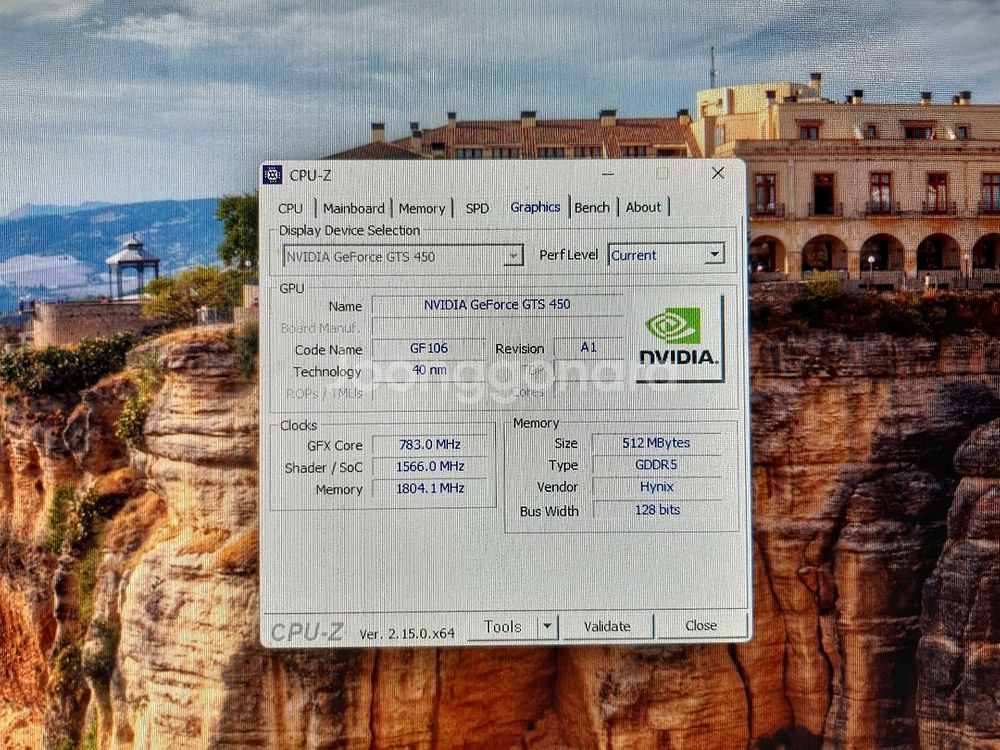The height and width of the screenshot is (750, 1000).
Task: Click the 40 nm technology value
Action: [x=429, y=370]
